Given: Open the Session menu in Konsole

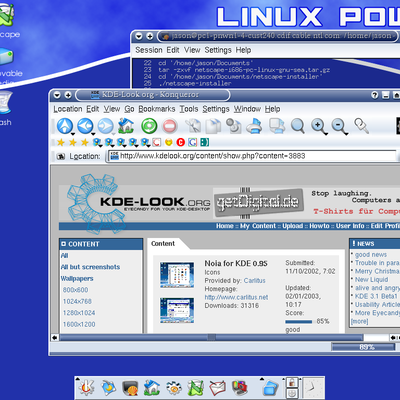Looking at the screenshot, I should click(149, 50).
